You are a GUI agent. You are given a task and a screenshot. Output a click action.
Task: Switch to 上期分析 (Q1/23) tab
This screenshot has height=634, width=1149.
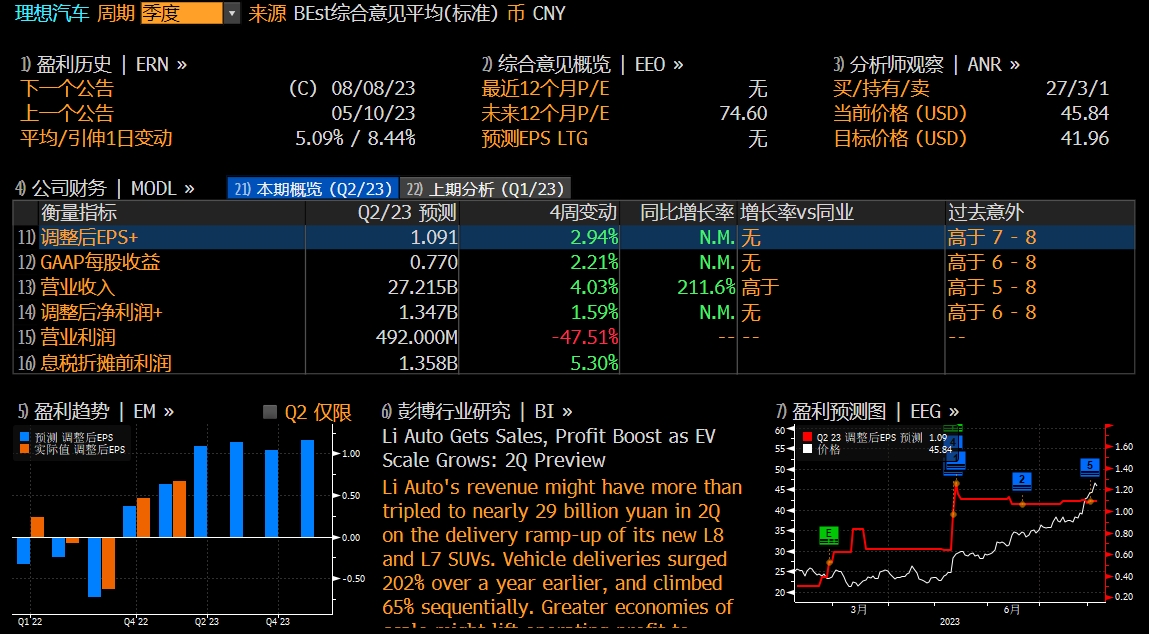click(485, 188)
